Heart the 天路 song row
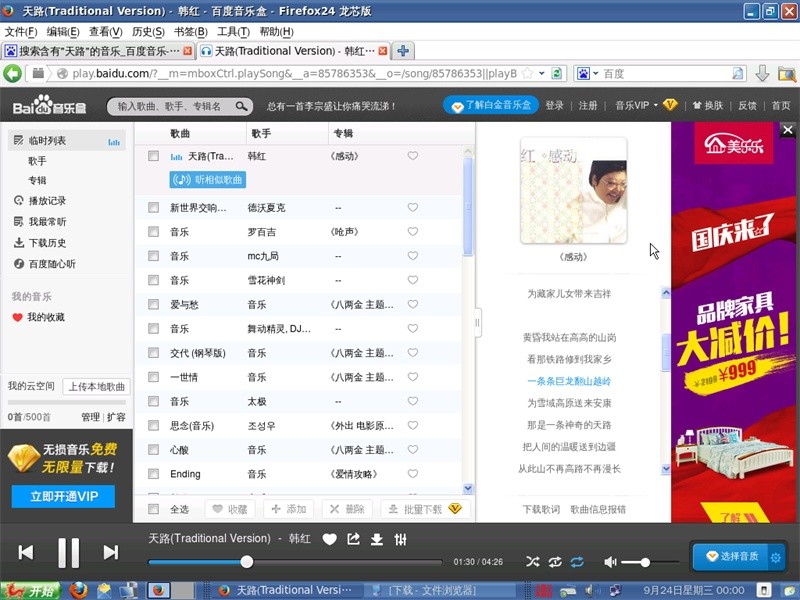This screenshot has height=600, width=800. point(413,156)
